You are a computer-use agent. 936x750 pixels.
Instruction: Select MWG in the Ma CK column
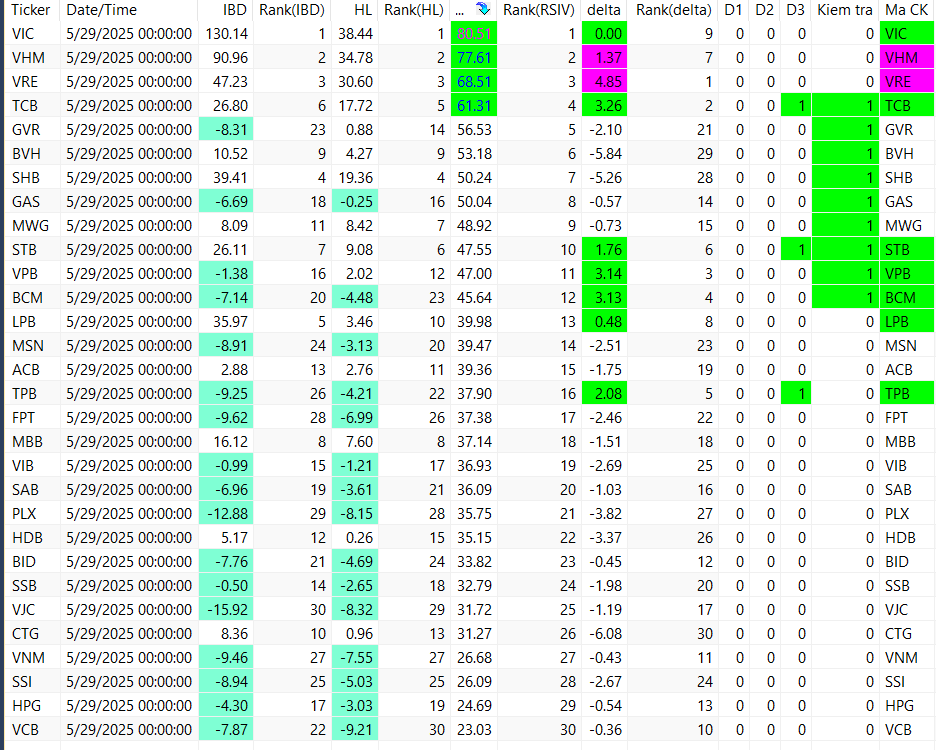[x=903, y=226]
